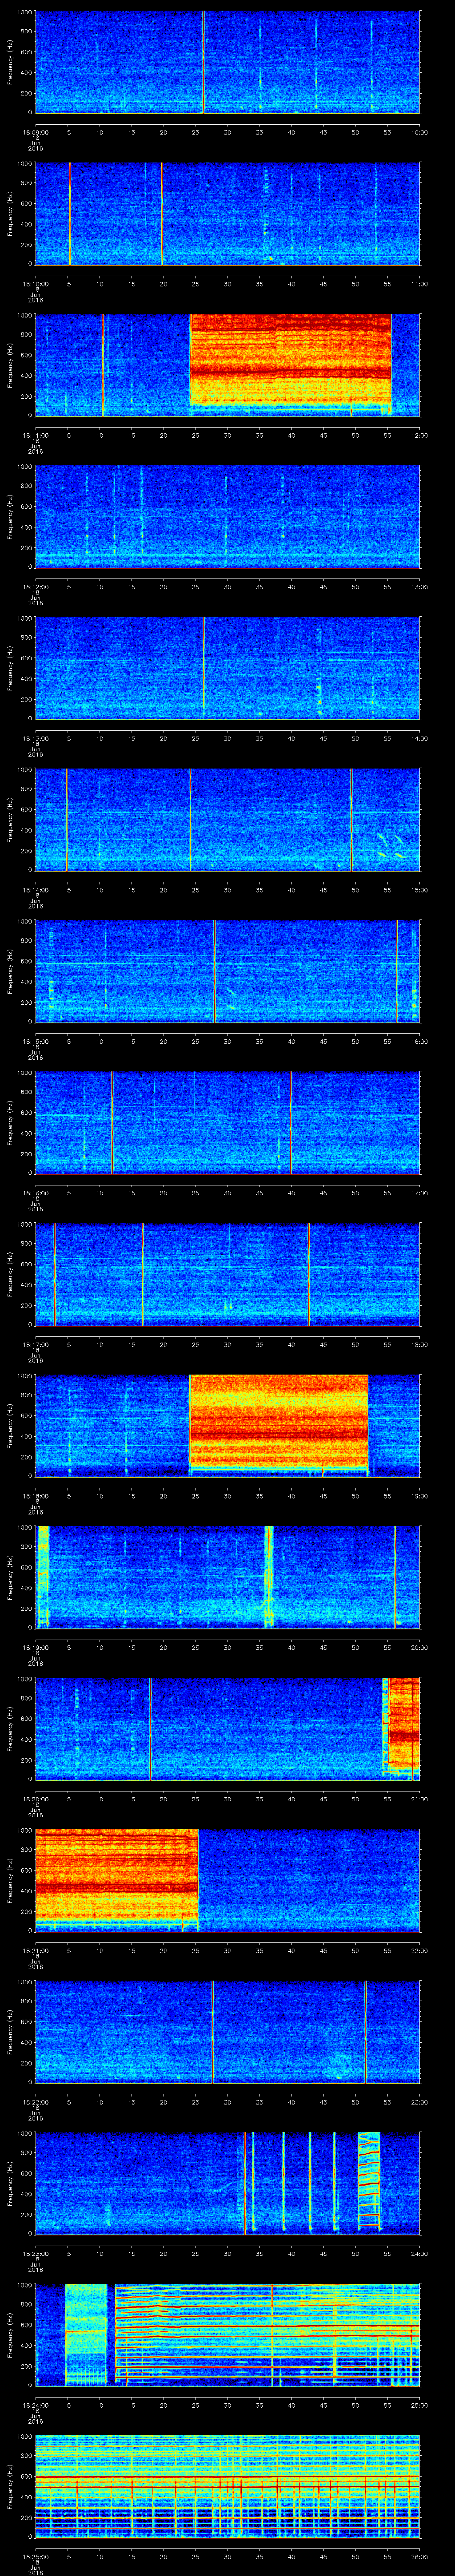This screenshot has height=2576, width=455.
Task: Click the 18:15:00 start time label
Action: coord(35,1041)
